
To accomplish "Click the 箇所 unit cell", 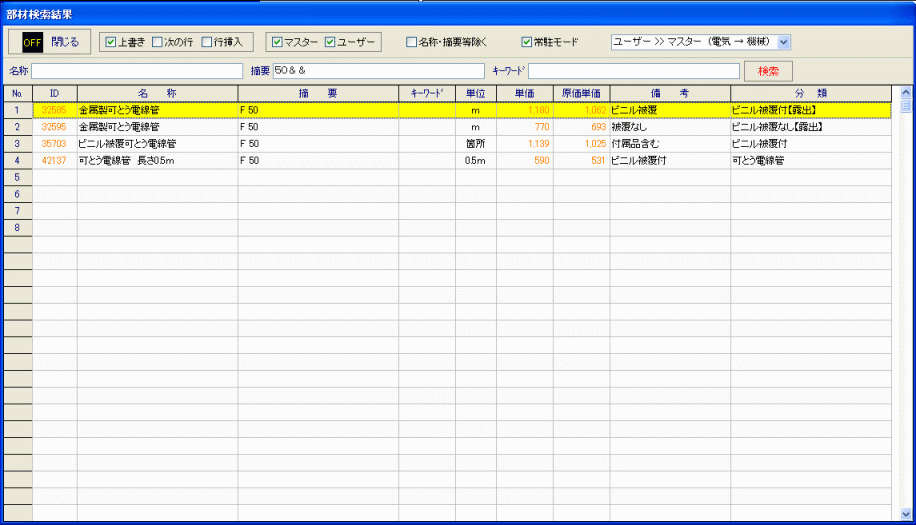I will [x=476, y=144].
